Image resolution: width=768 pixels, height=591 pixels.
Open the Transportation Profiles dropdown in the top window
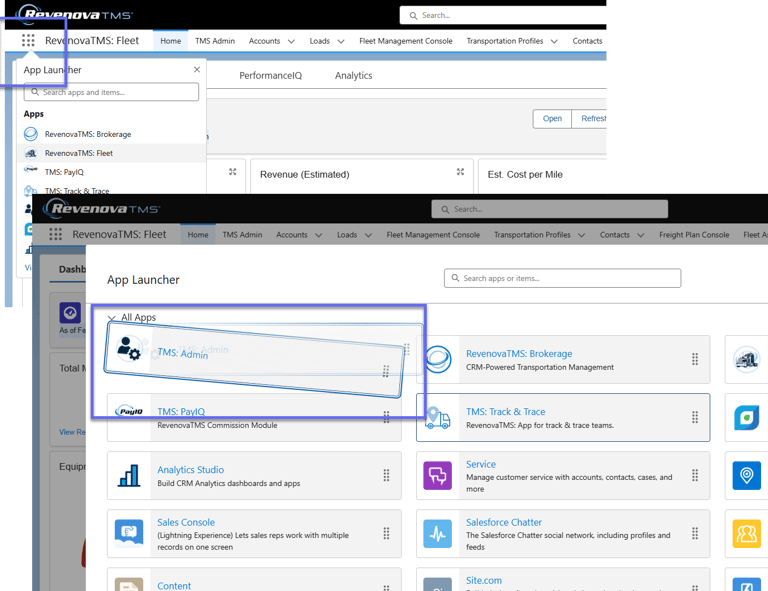click(x=554, y=41)
